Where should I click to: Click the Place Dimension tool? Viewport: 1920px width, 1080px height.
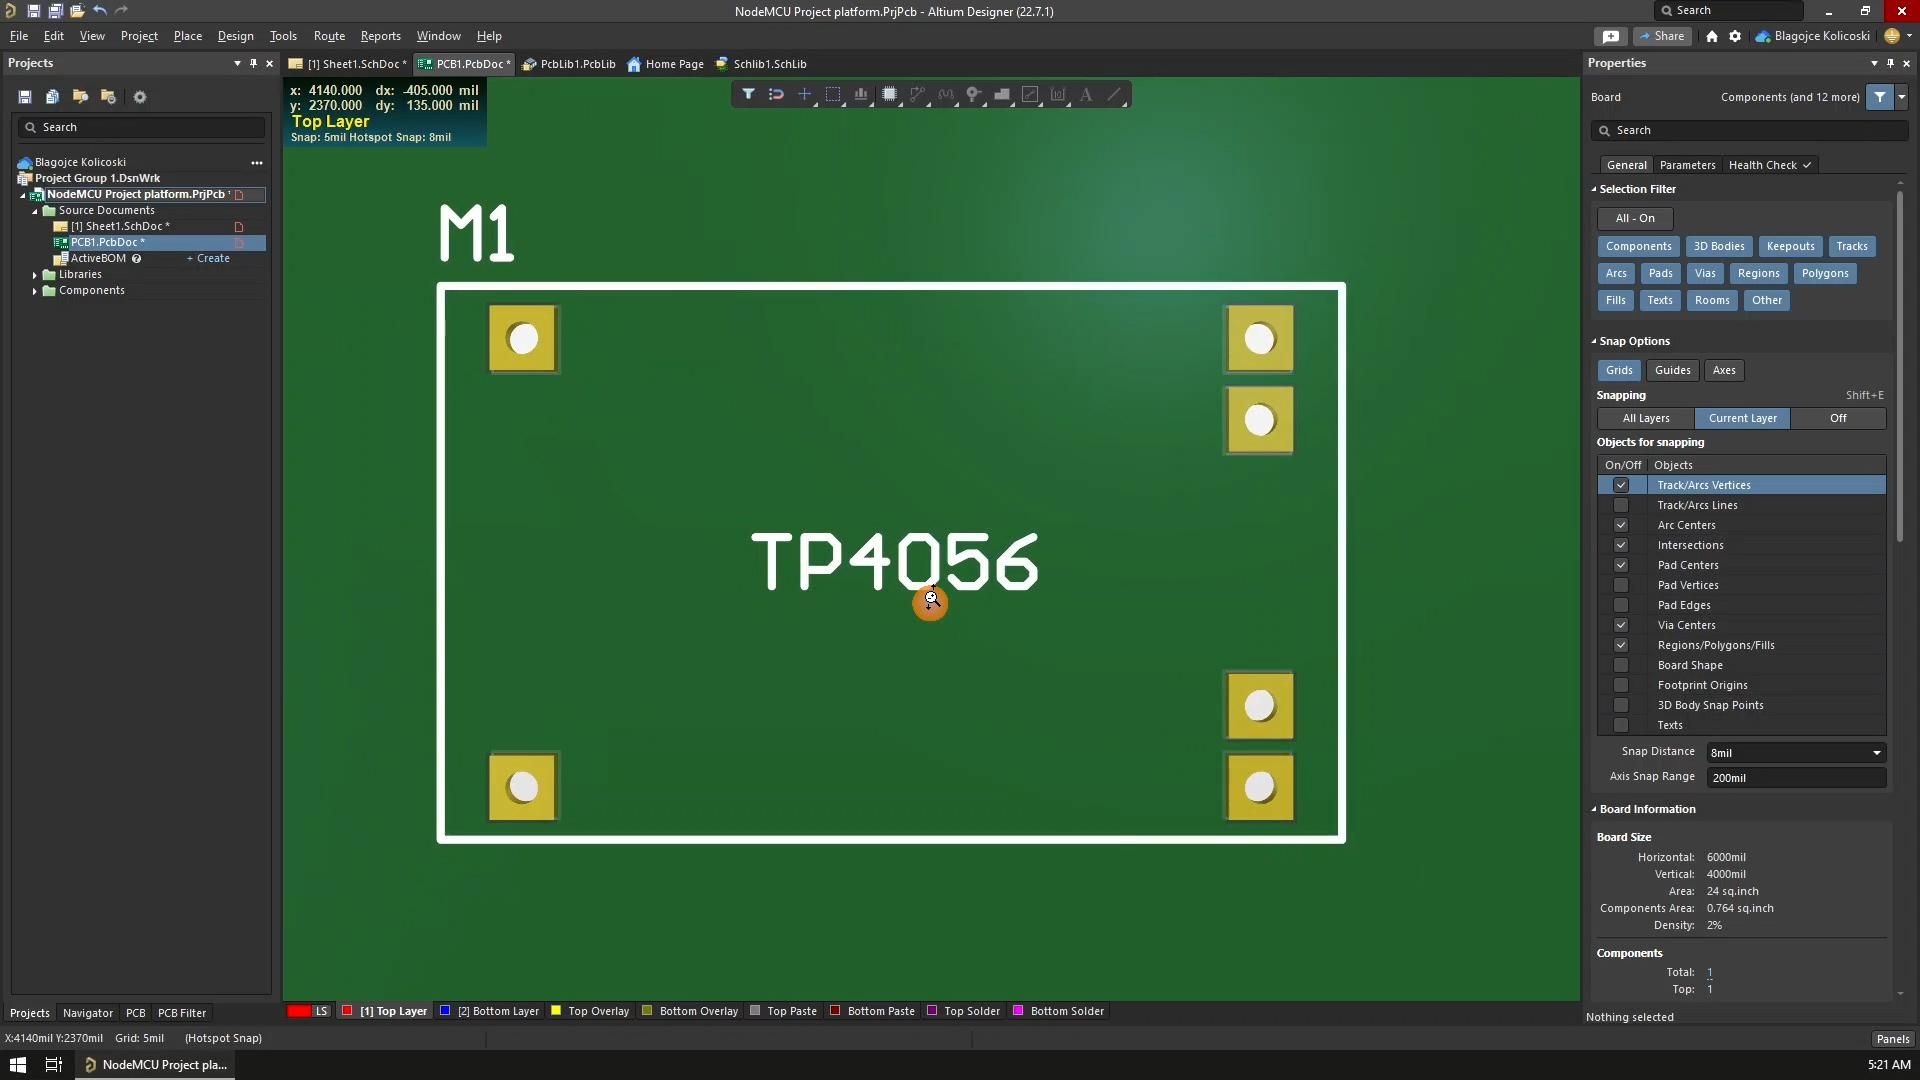tap(1059, 94)
